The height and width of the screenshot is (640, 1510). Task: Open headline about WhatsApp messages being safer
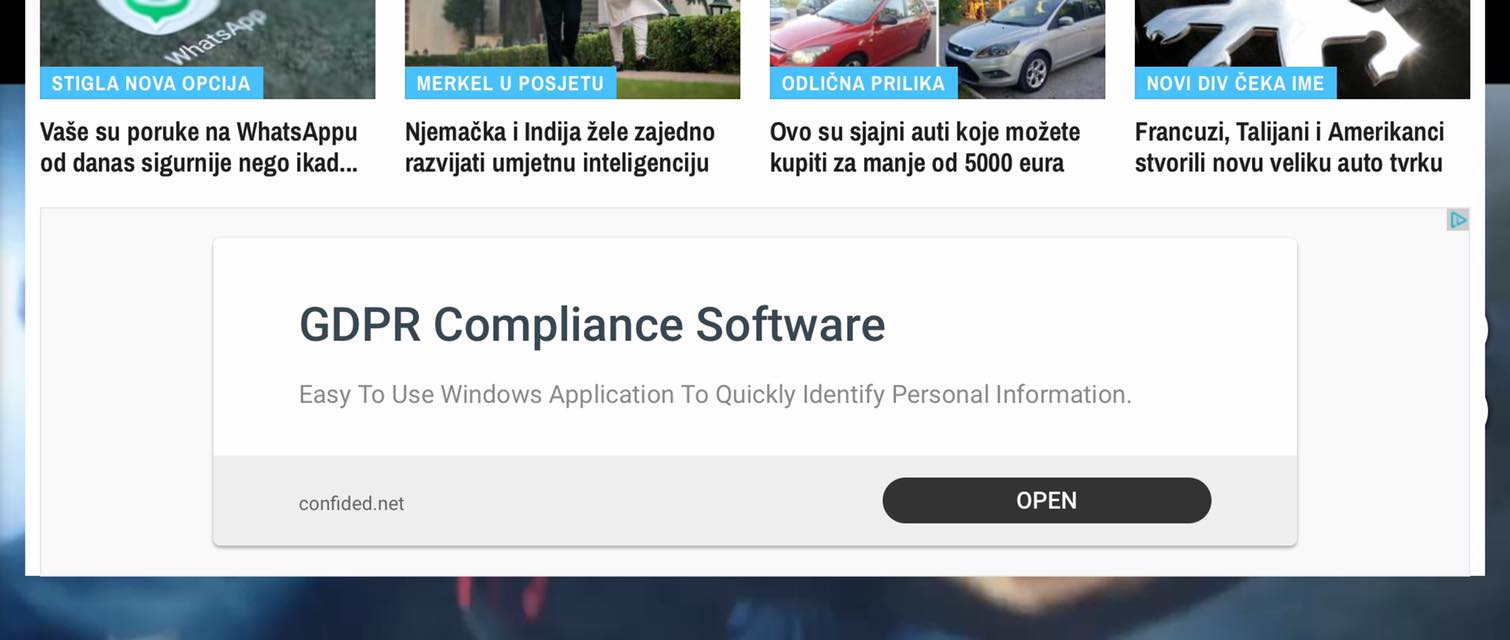pos(199,147)
